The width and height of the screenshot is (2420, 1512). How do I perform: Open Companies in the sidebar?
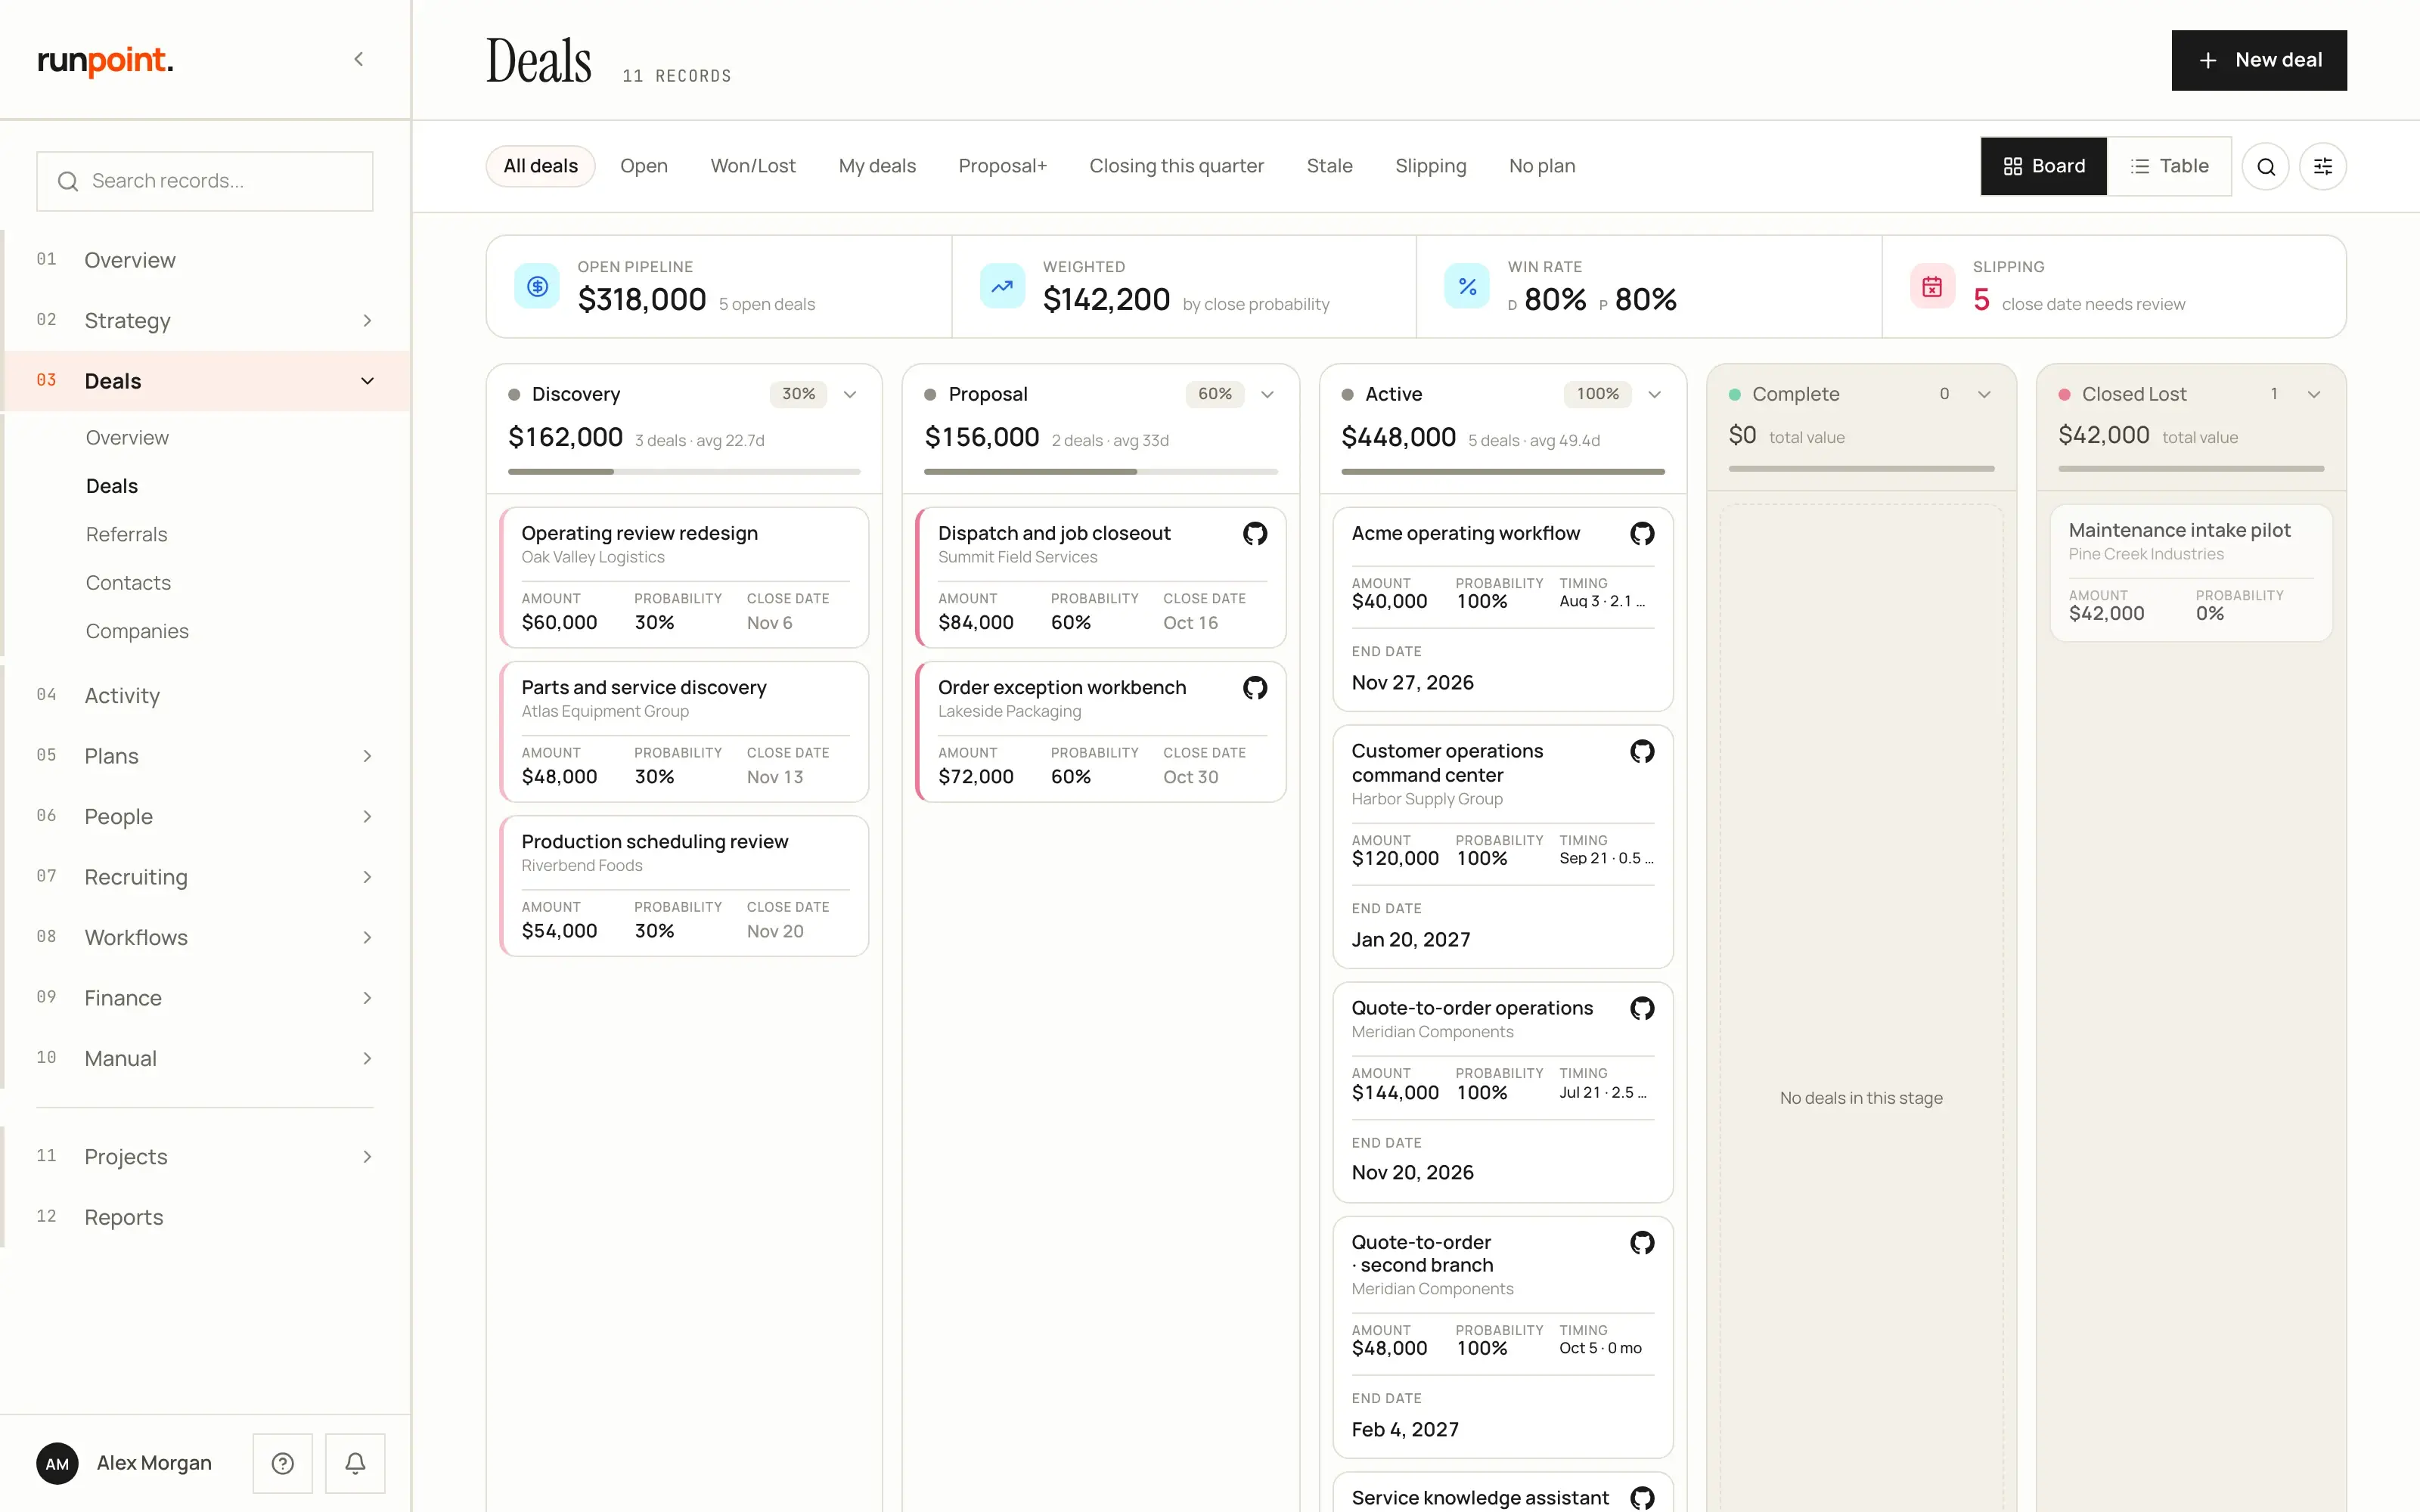137,631
